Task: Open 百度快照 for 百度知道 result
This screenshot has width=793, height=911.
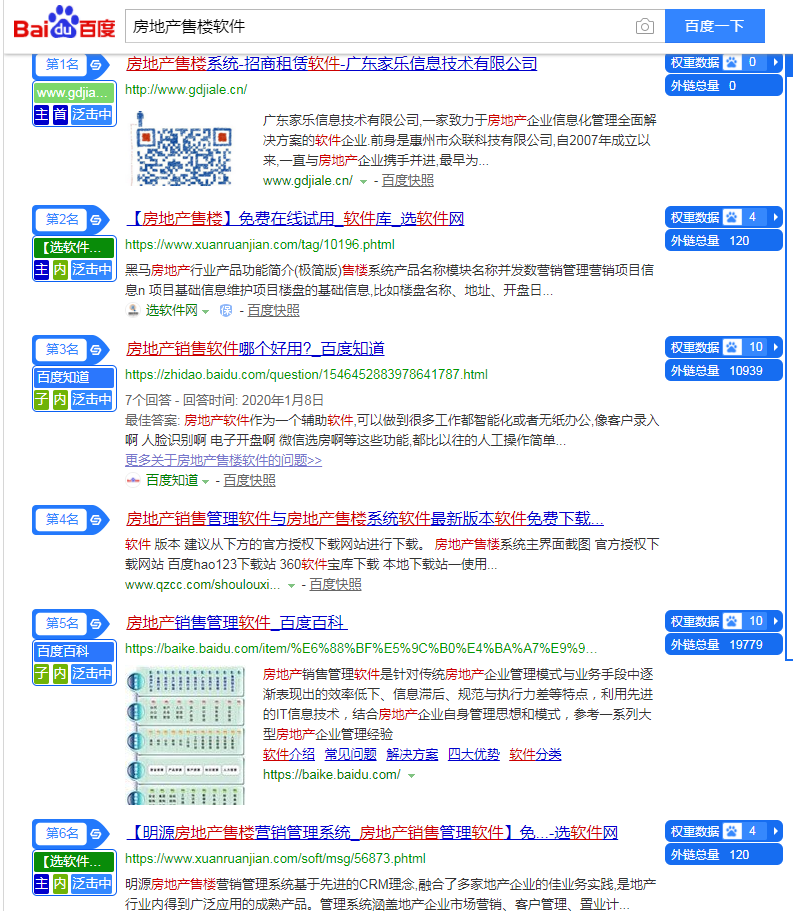Action: tap(249, 480)
